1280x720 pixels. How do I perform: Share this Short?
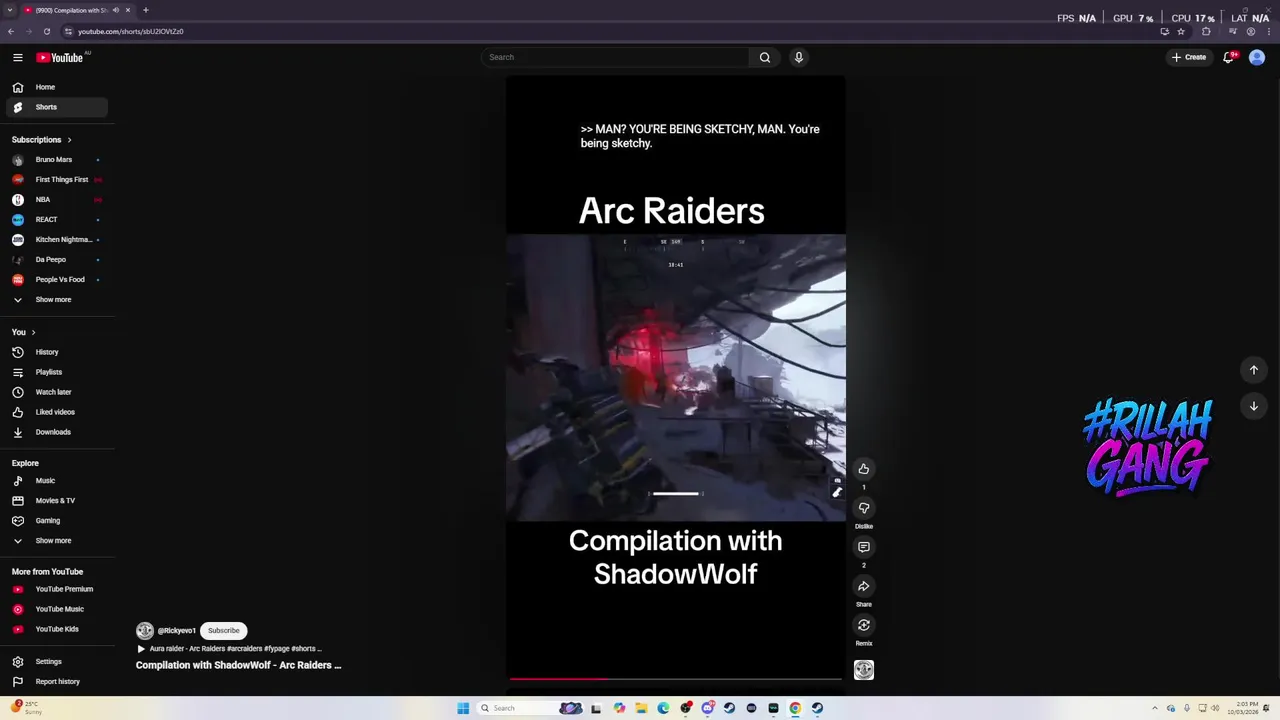pyautogui.click(x=864, y=586)
